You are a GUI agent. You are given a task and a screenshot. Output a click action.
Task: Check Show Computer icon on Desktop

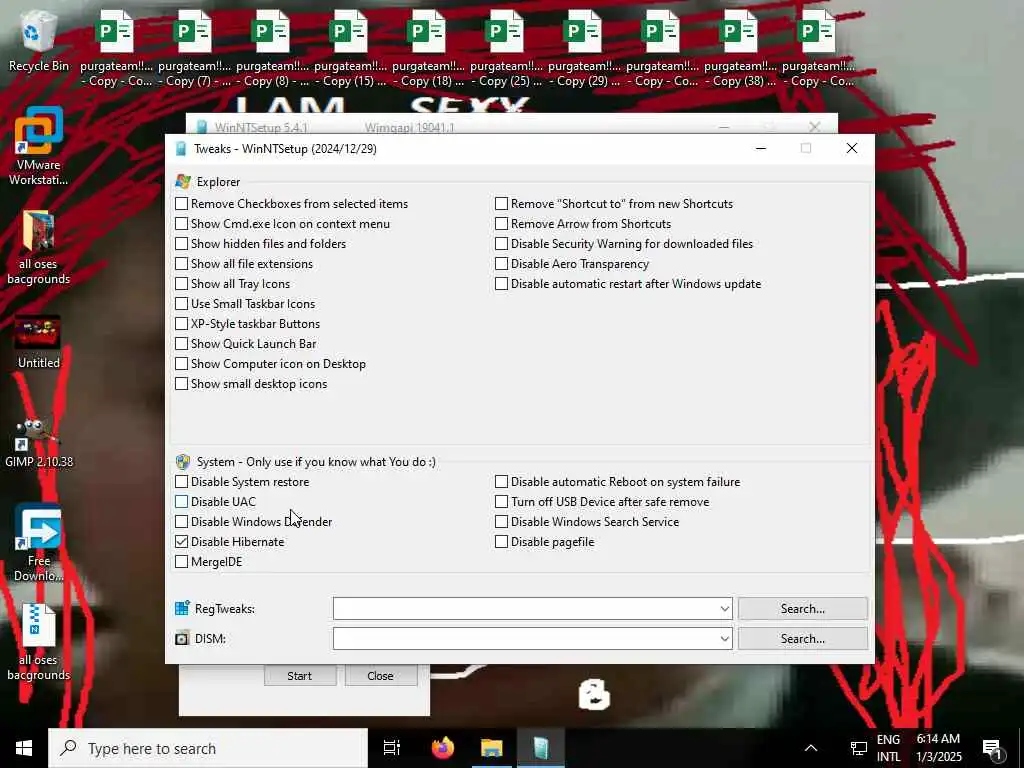point(182,364)
